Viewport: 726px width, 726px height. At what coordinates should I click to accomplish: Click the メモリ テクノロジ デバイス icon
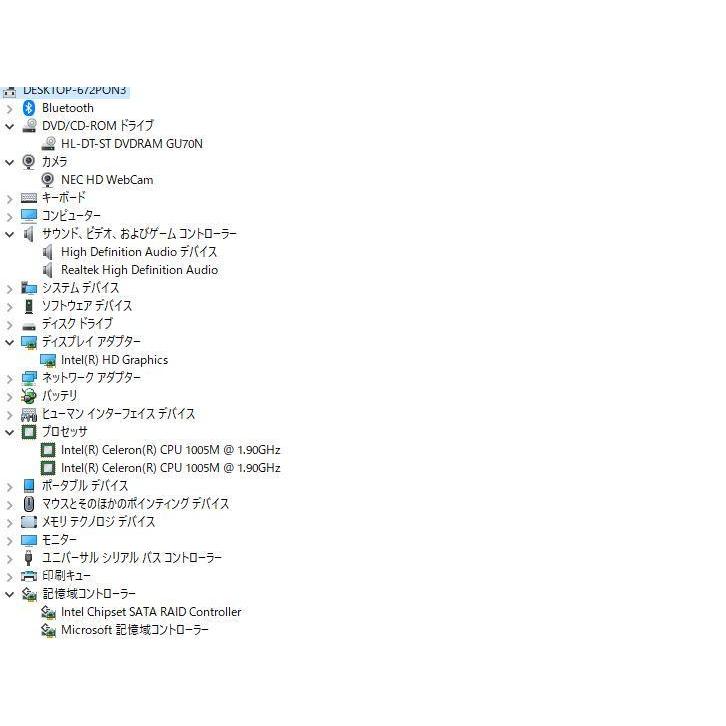(29, 522)
